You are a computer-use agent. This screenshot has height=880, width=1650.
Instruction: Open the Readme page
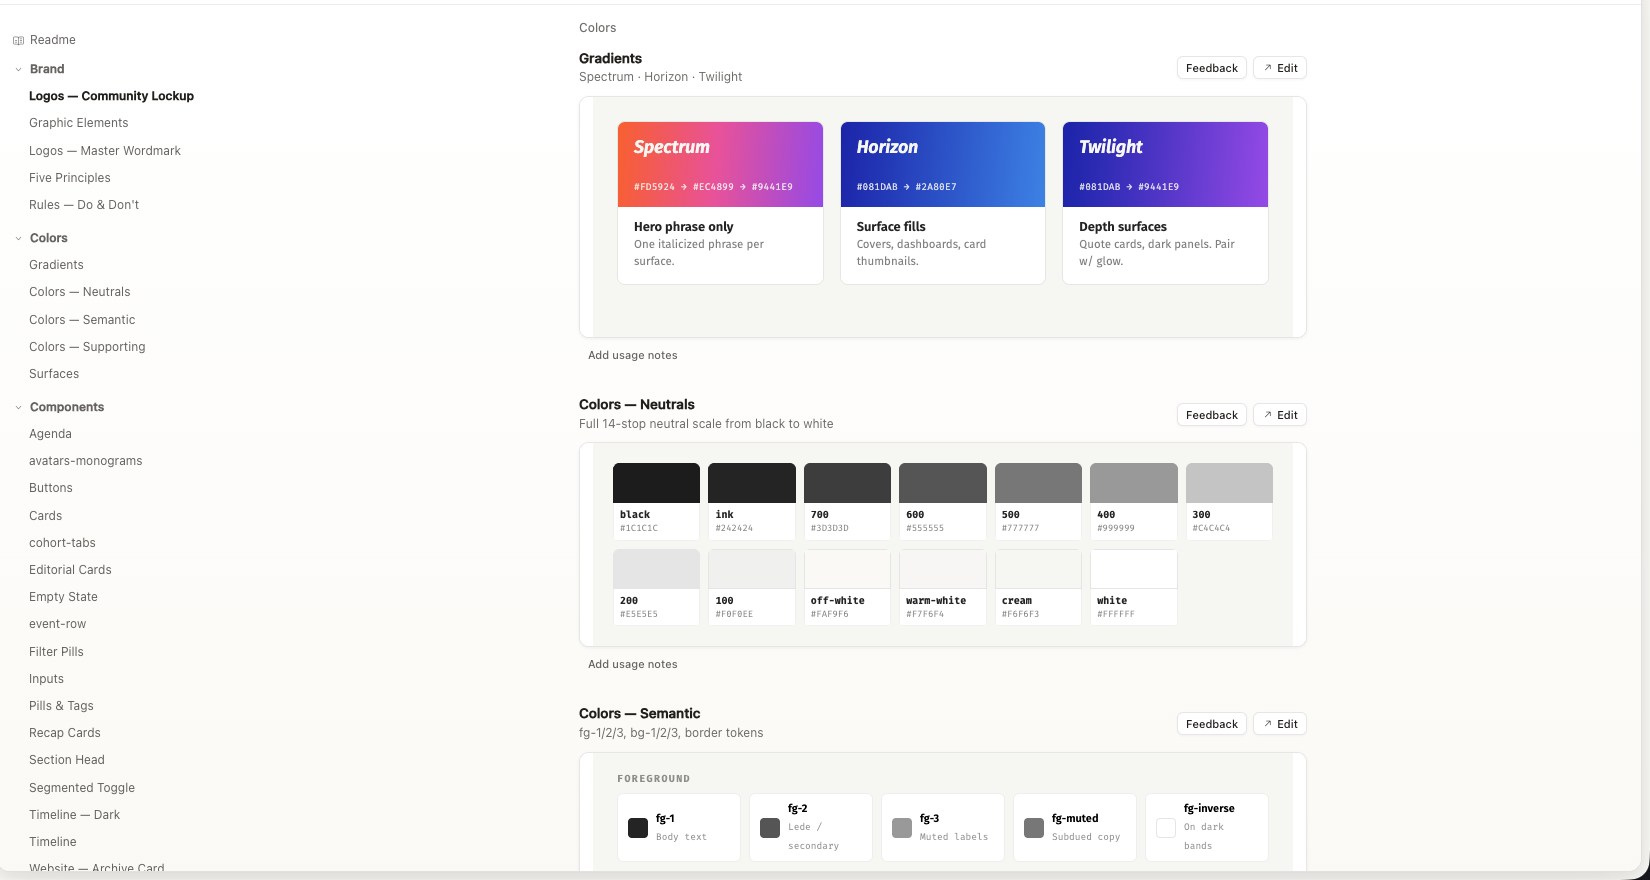click(x=53, y=40)
